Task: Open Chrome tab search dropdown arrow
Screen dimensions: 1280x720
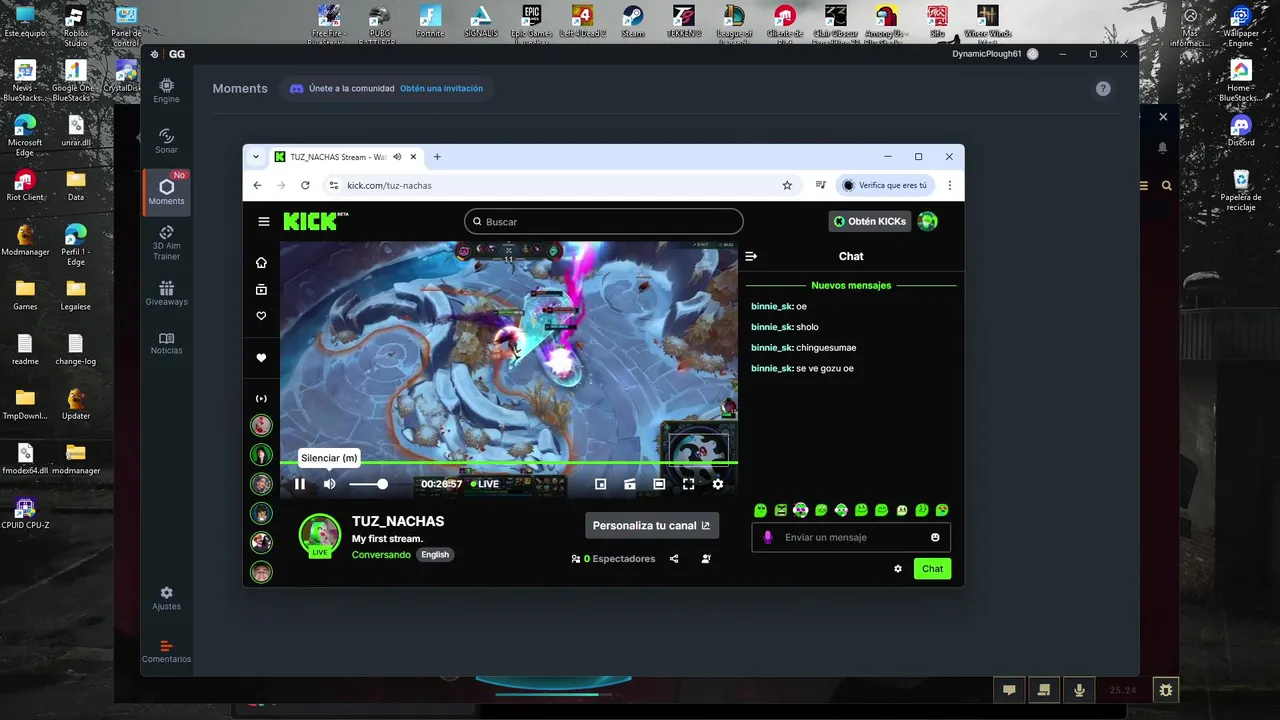Action: (x=256, y=157)
